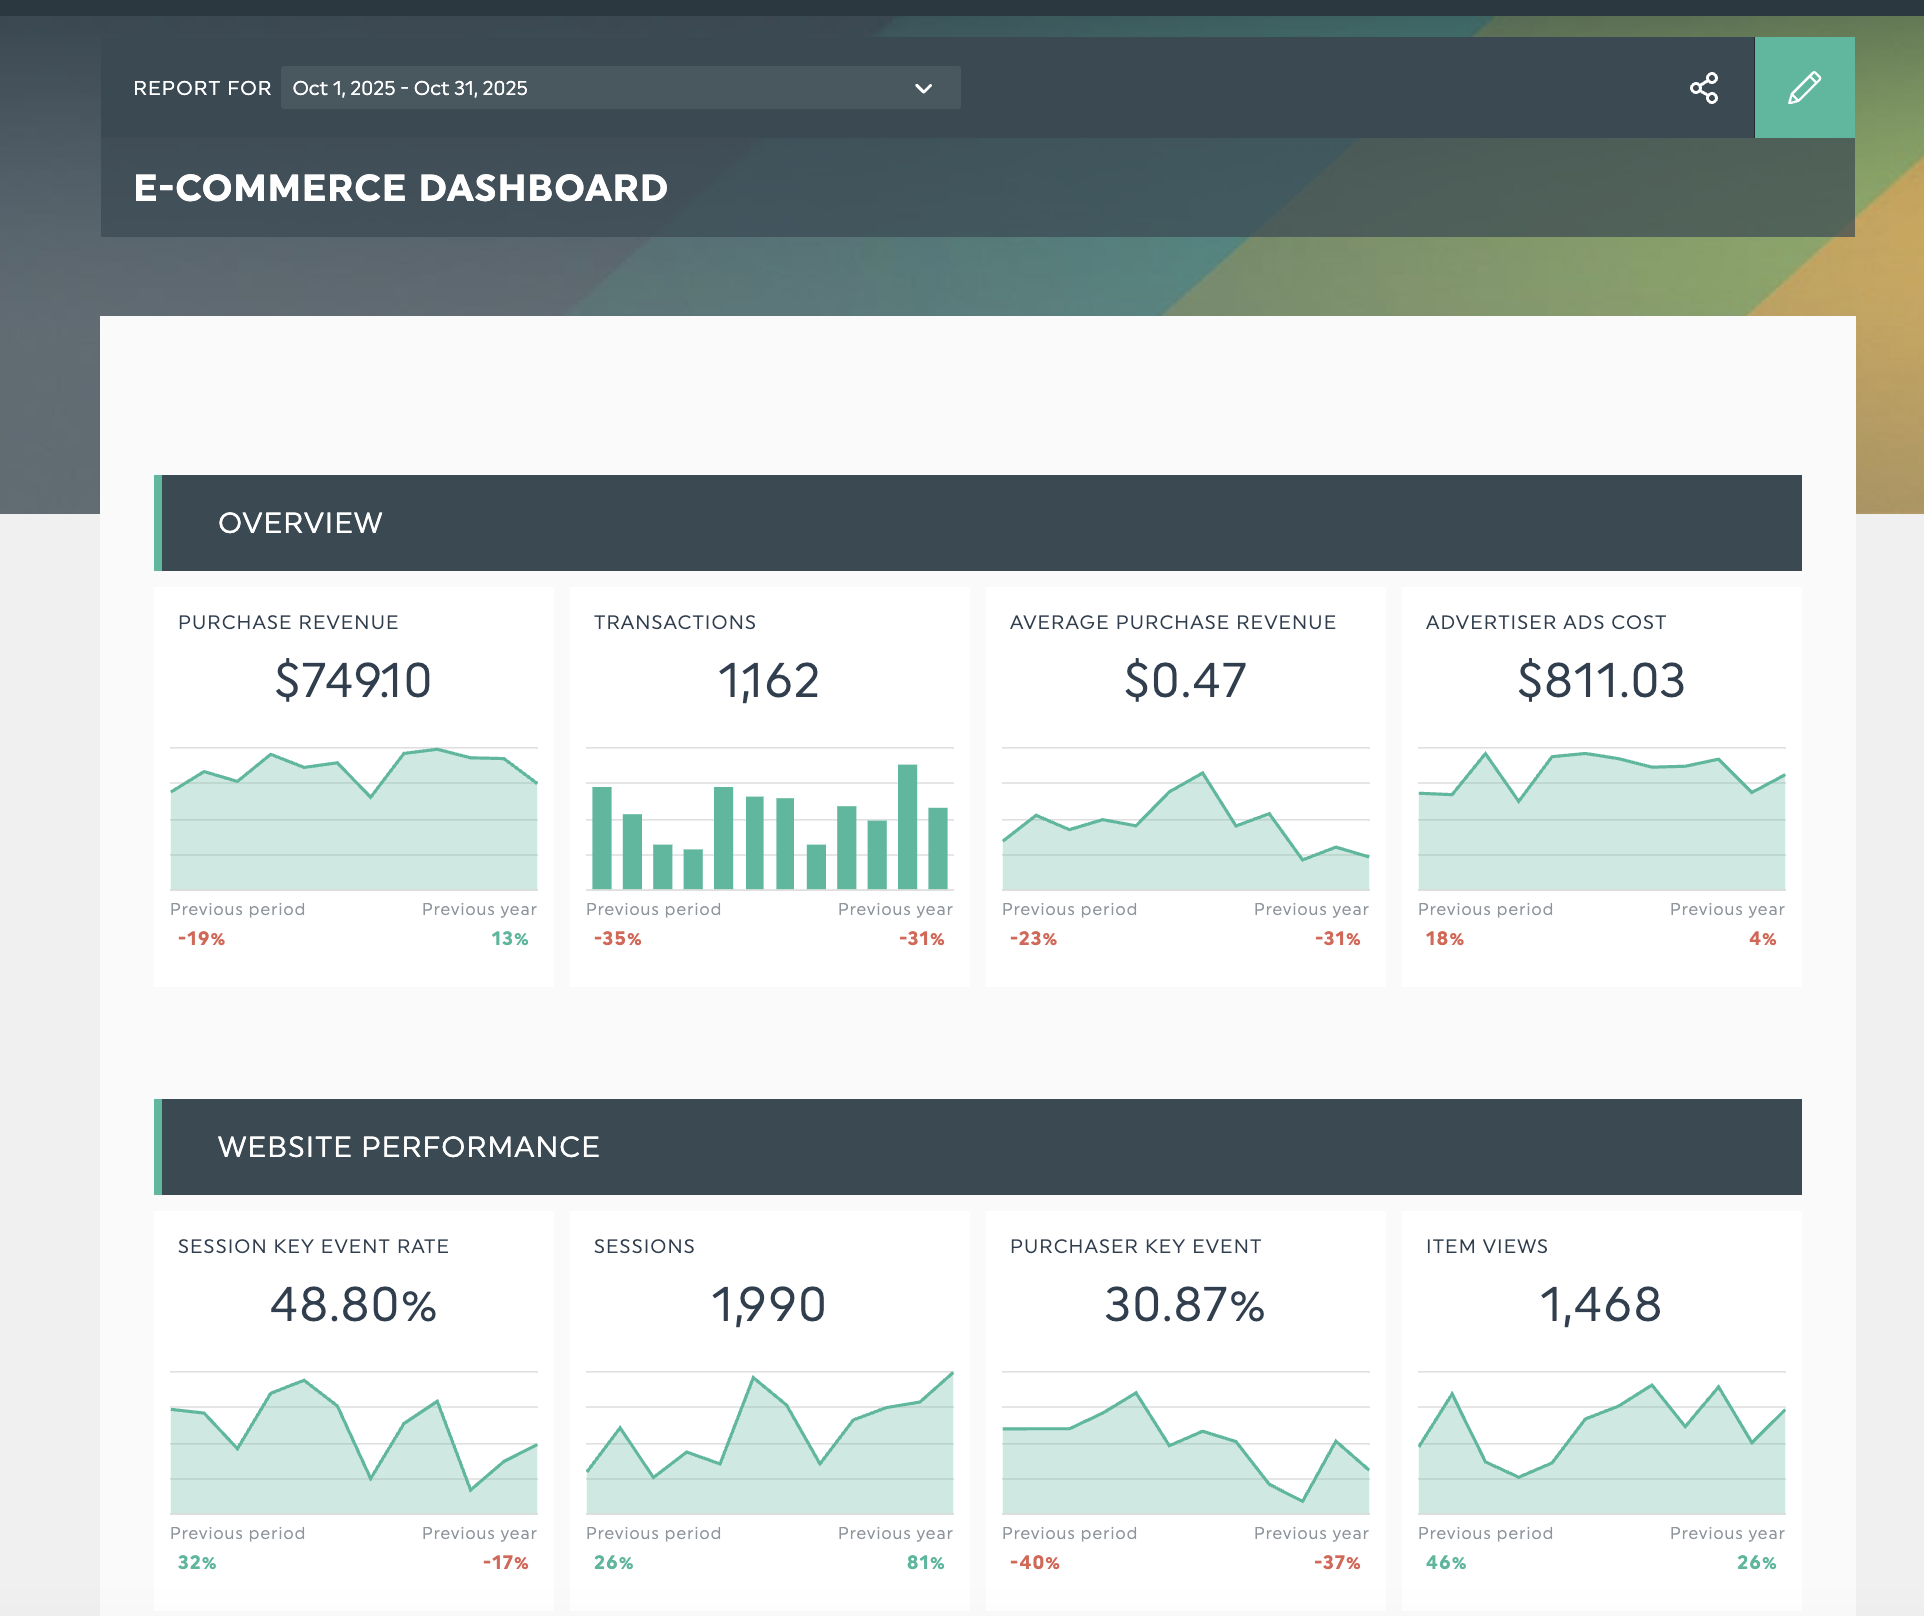Viewport: 1924px width, 1616px height.
Task: Select the Advertiser Ads Cost metric value
Action: (x=1601, y=680)
